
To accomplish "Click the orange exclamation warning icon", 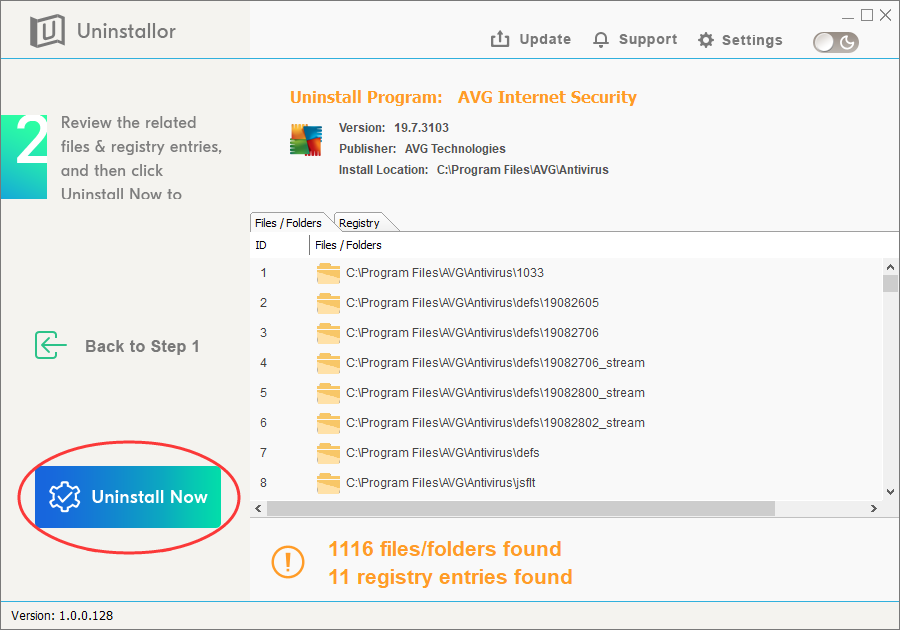I will coord(288,562).
